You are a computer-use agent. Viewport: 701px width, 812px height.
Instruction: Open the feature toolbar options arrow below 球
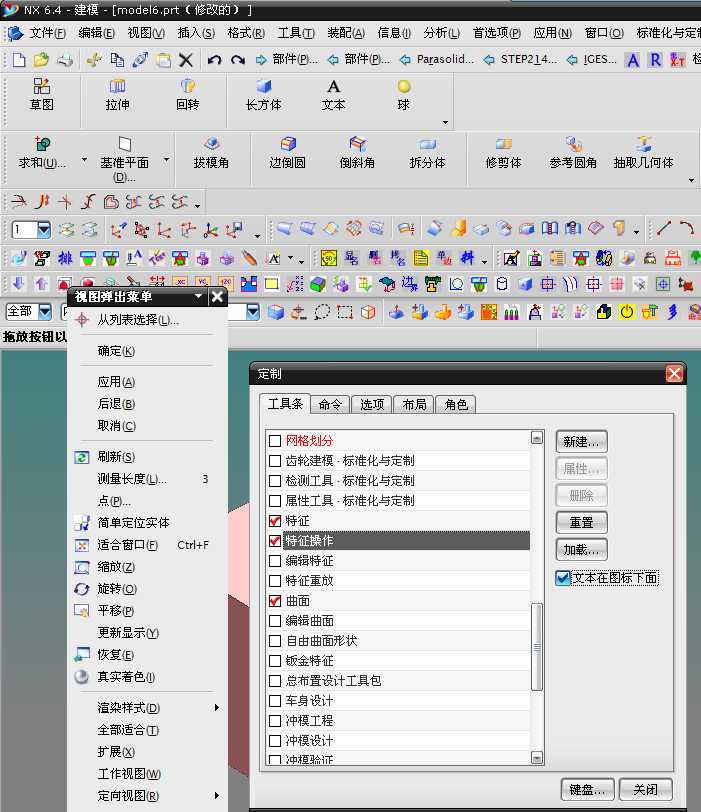pyautogui.click(x=445, y=123)
